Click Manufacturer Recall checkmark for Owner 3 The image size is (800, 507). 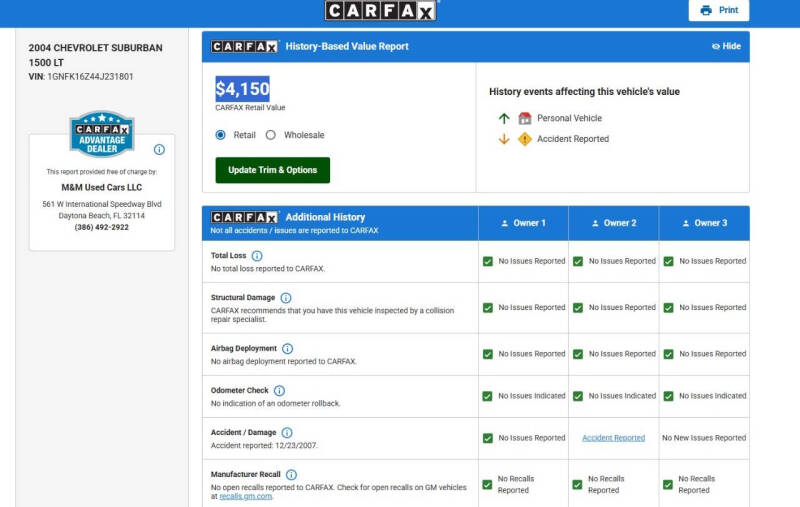668,485
